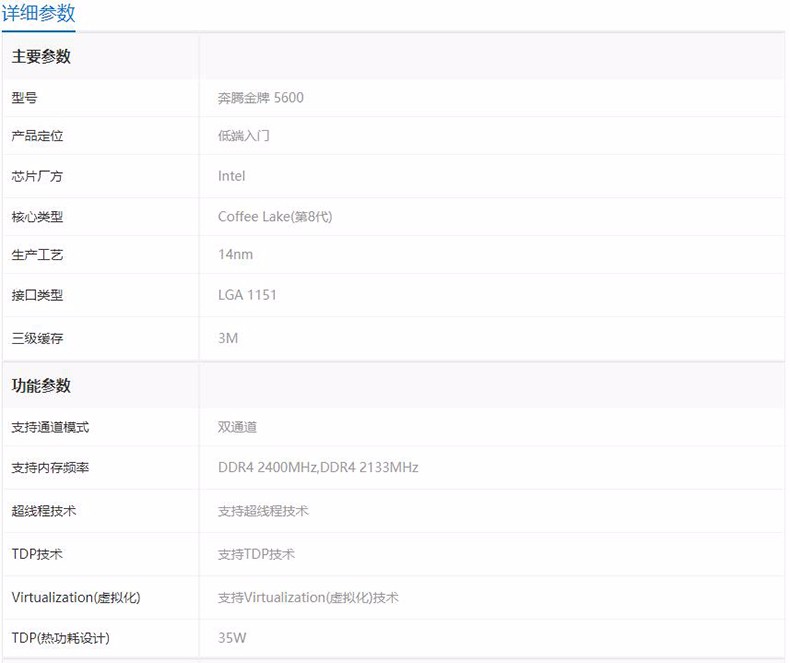Select the 支持超线程技术 value
Image resolution: width=790 pixels, height=663 pixels.
tap(263, 511)
